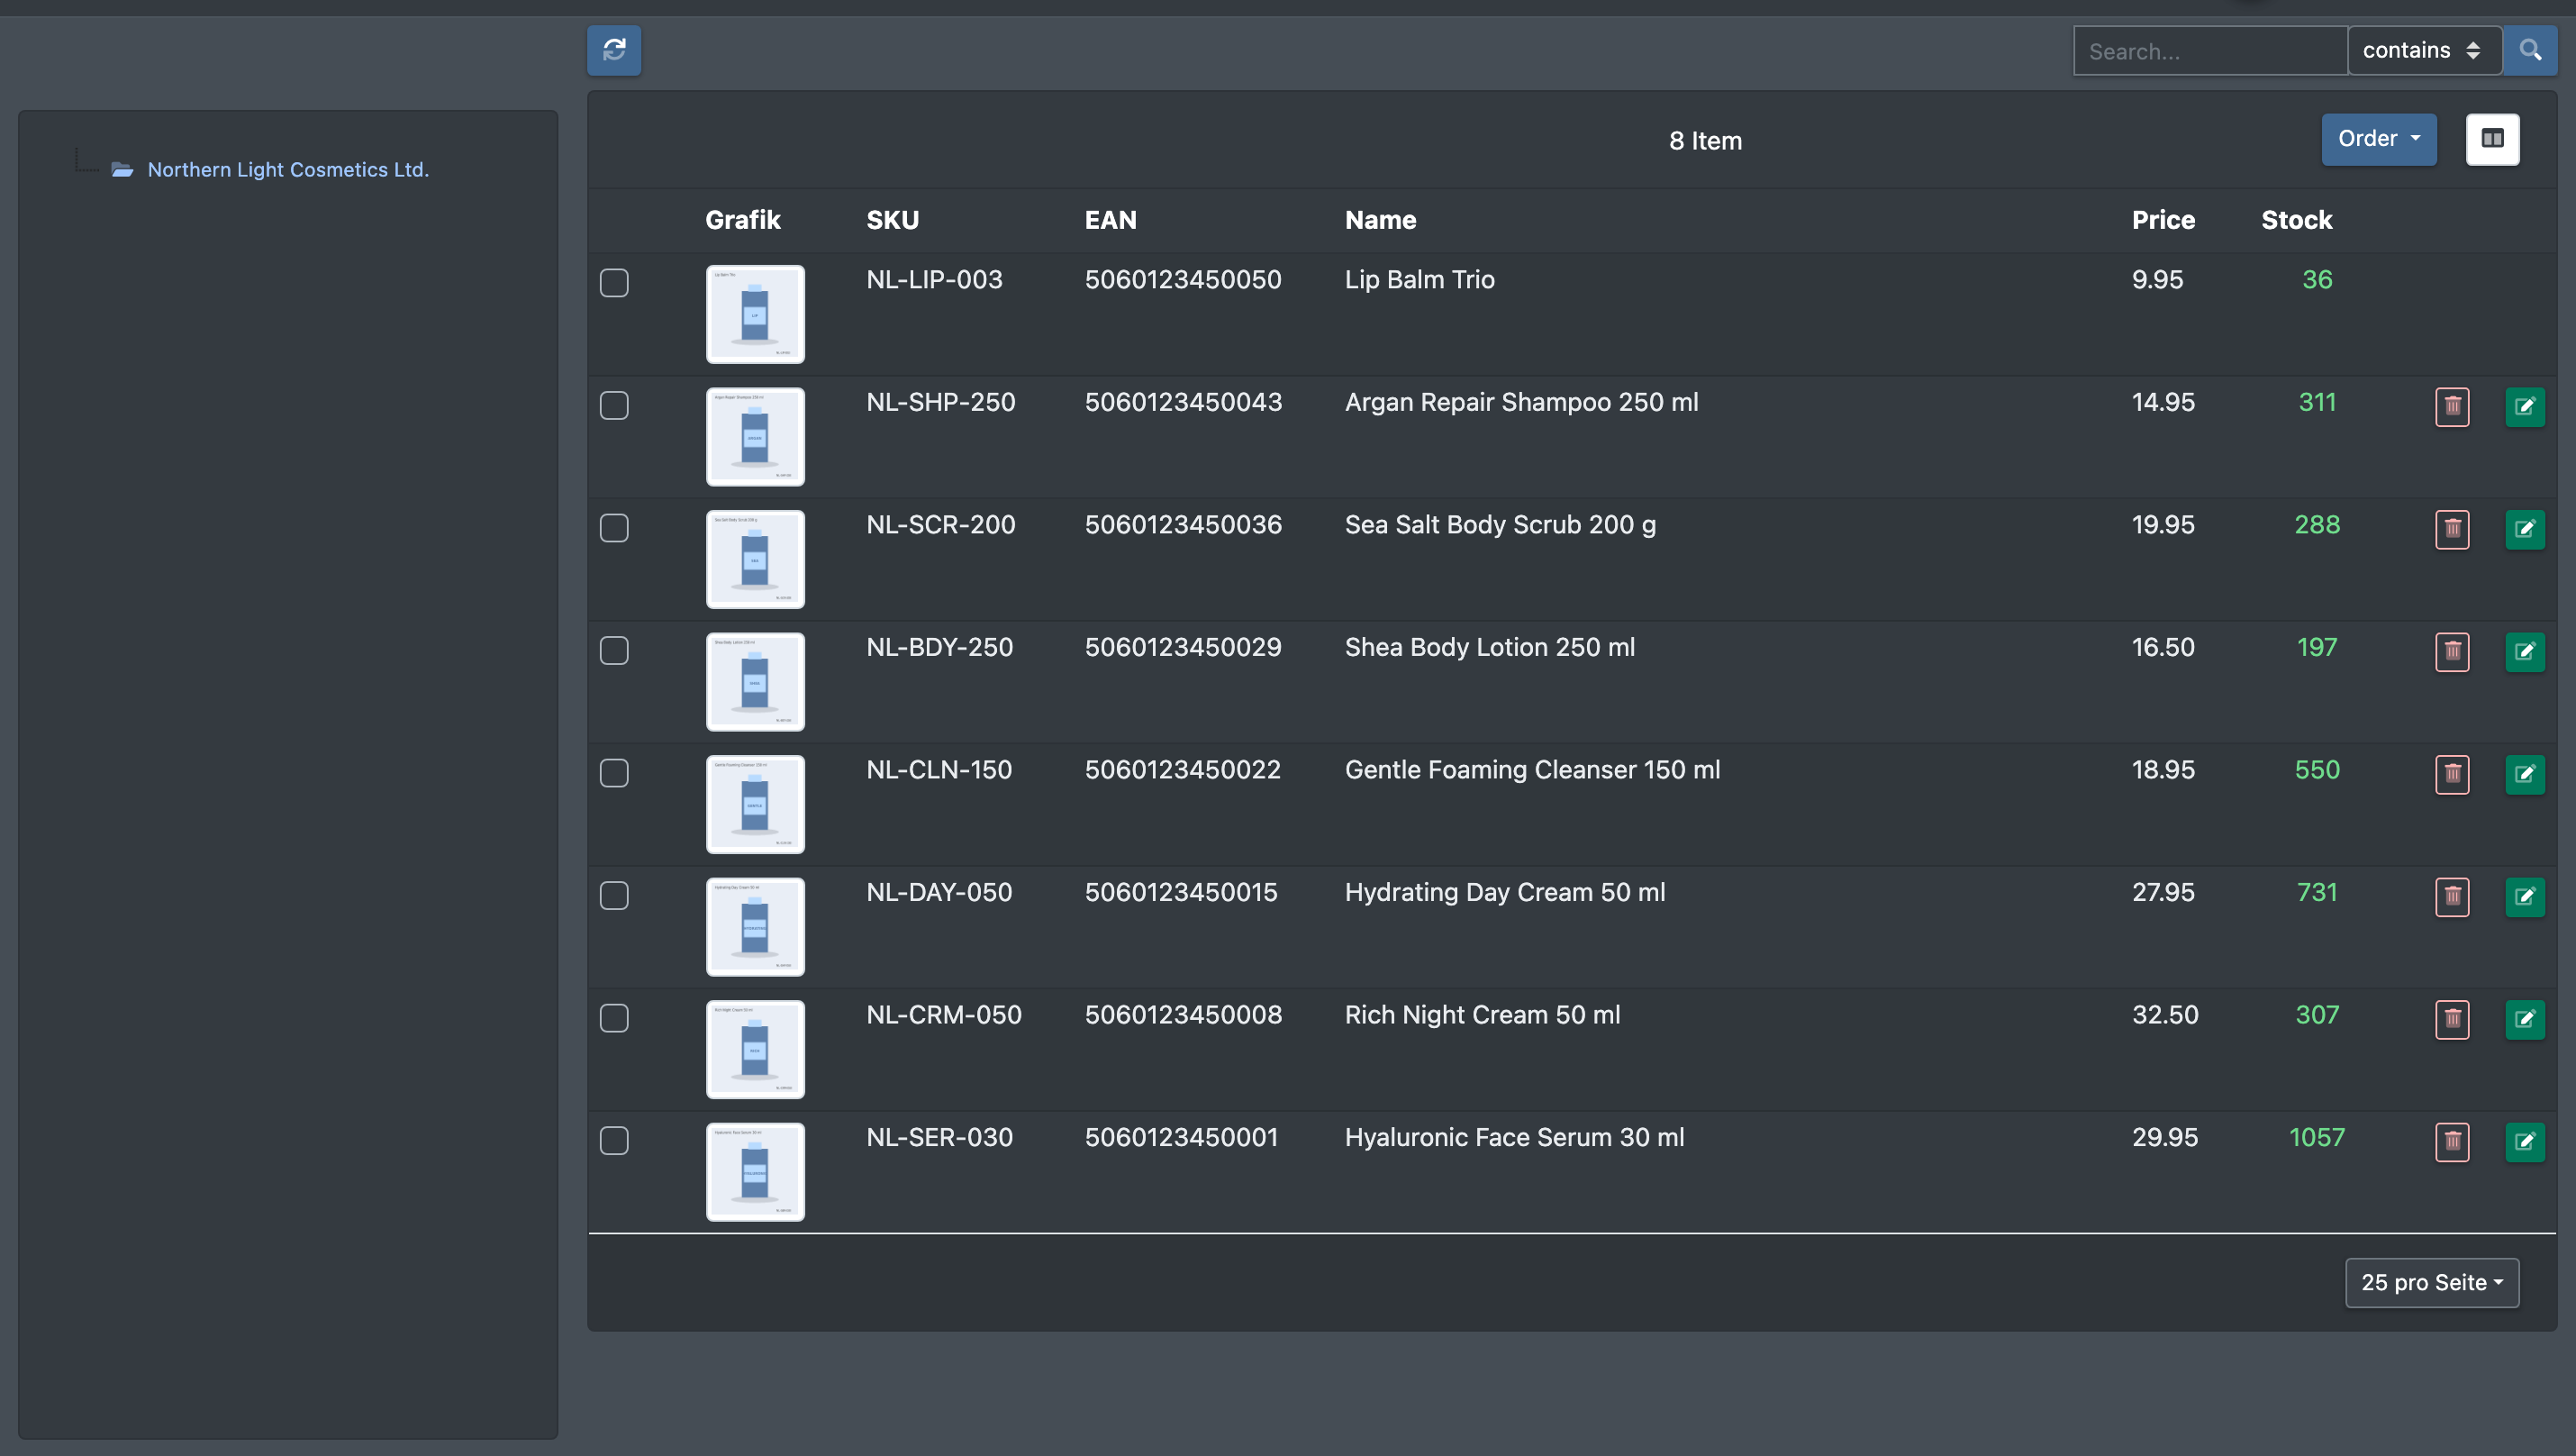The image size is (2576, 1456).
Task: Open the contains search mode selector
Action: click(2424, 50)
